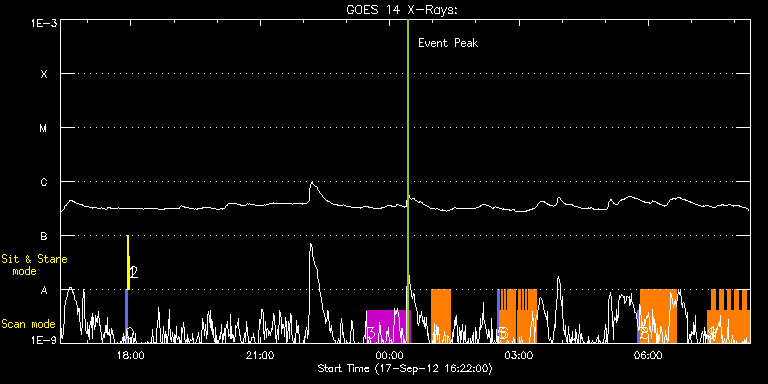Click the magenta scan block before 00:00
768x384 pixels.
coord(388,326)
